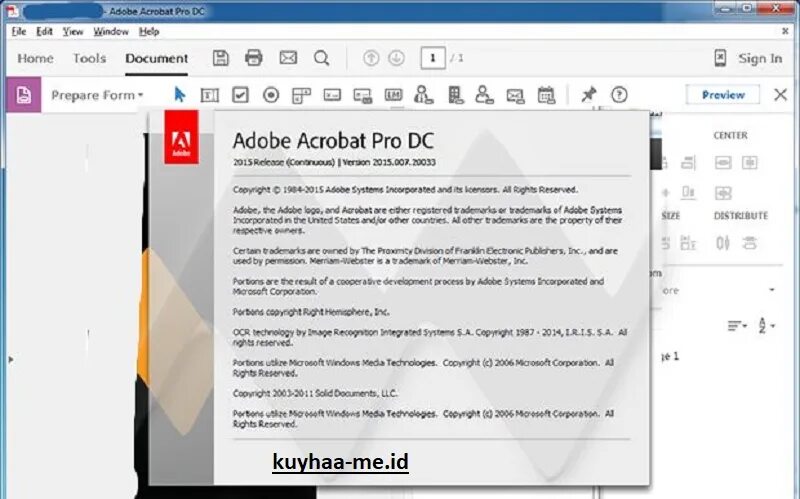Switch to the Home tab
This screenshot has width=800, height=499.
tap(35, 58)
